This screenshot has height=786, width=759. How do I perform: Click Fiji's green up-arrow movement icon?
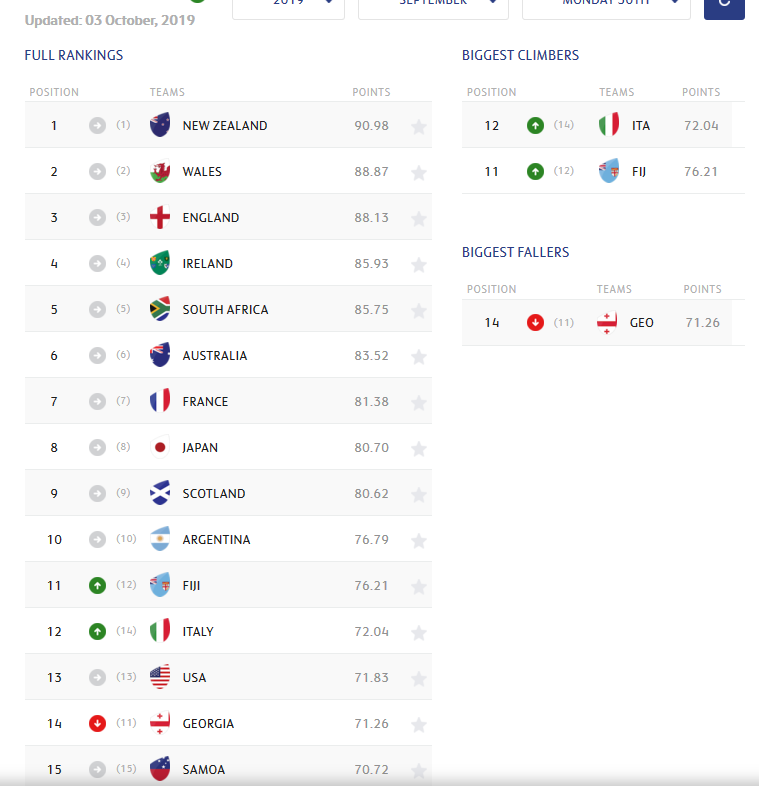97,585
